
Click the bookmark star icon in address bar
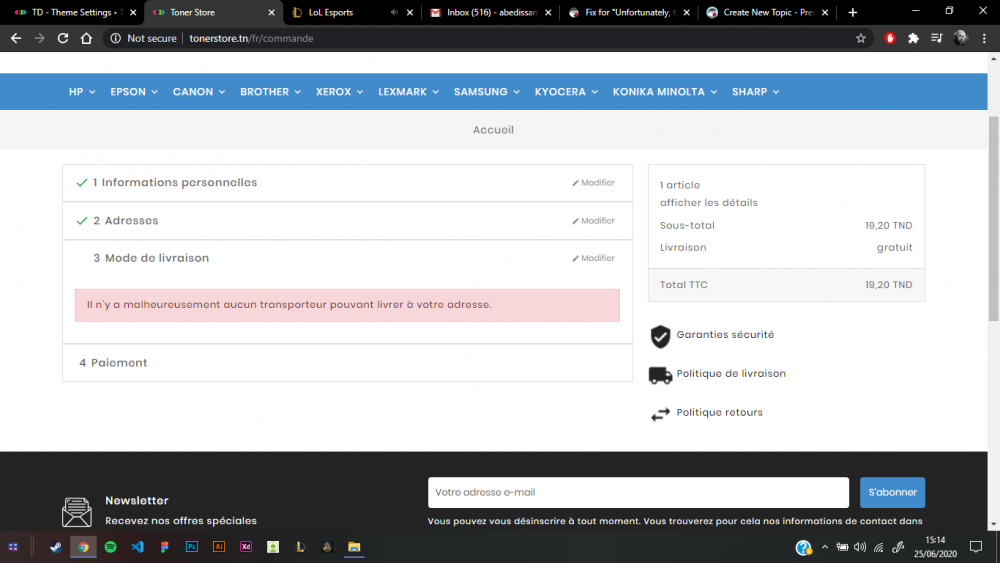coord(860,38)
